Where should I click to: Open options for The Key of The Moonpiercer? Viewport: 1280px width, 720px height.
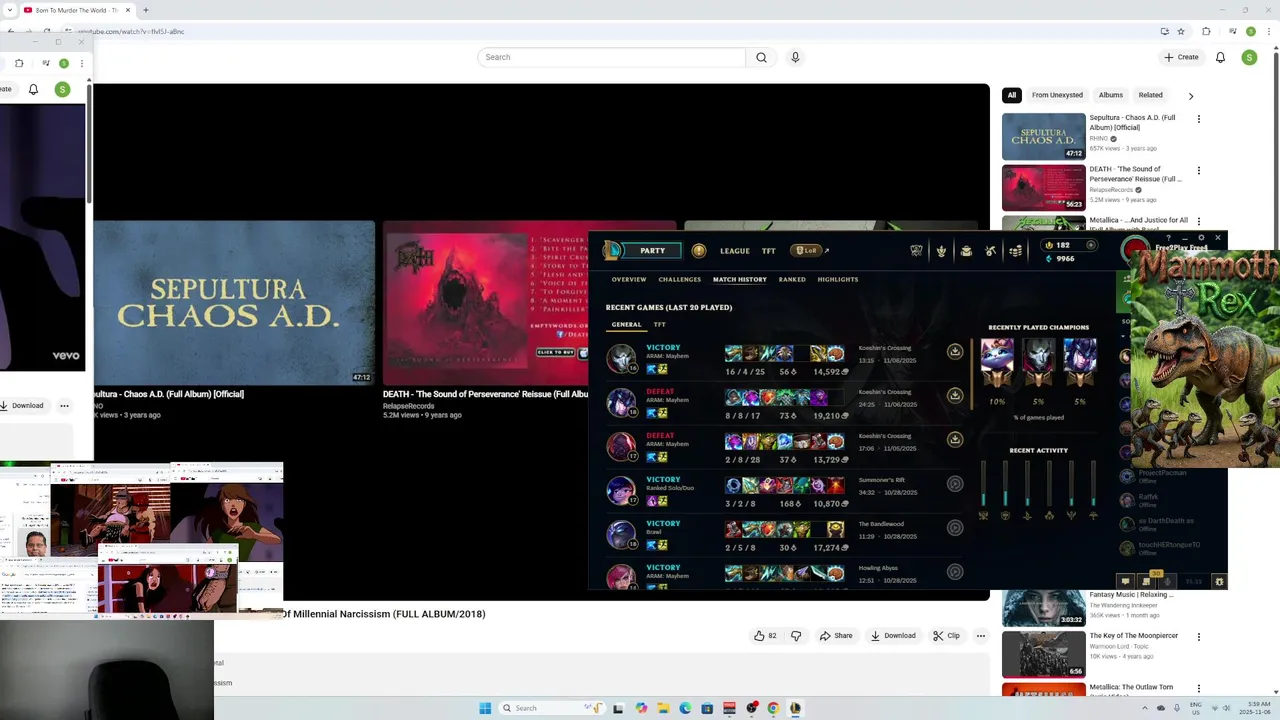[x=1199, y=637]
